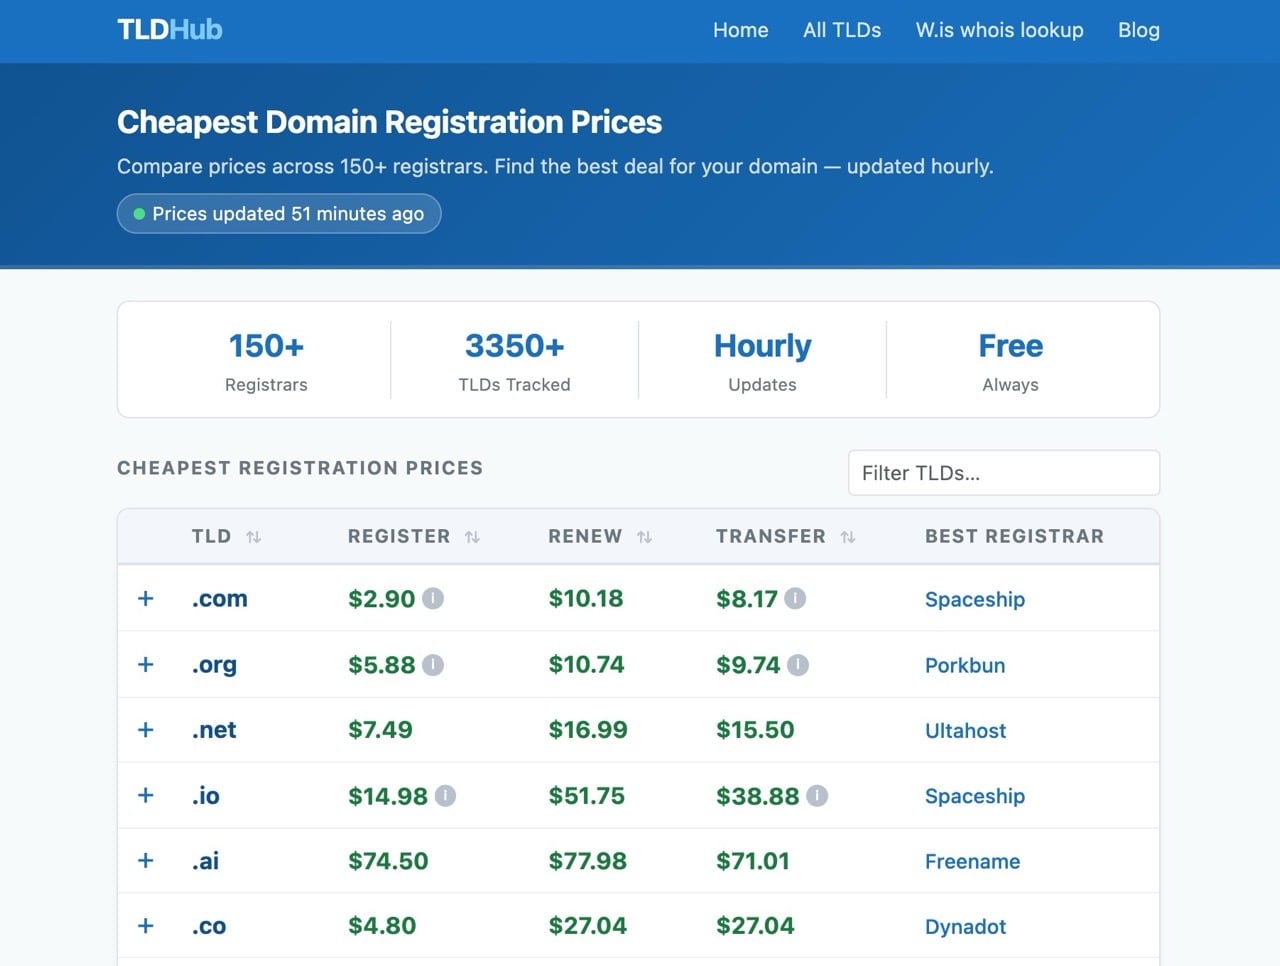Click info icon beside .com transfer price $8.17

click(795, 599)
